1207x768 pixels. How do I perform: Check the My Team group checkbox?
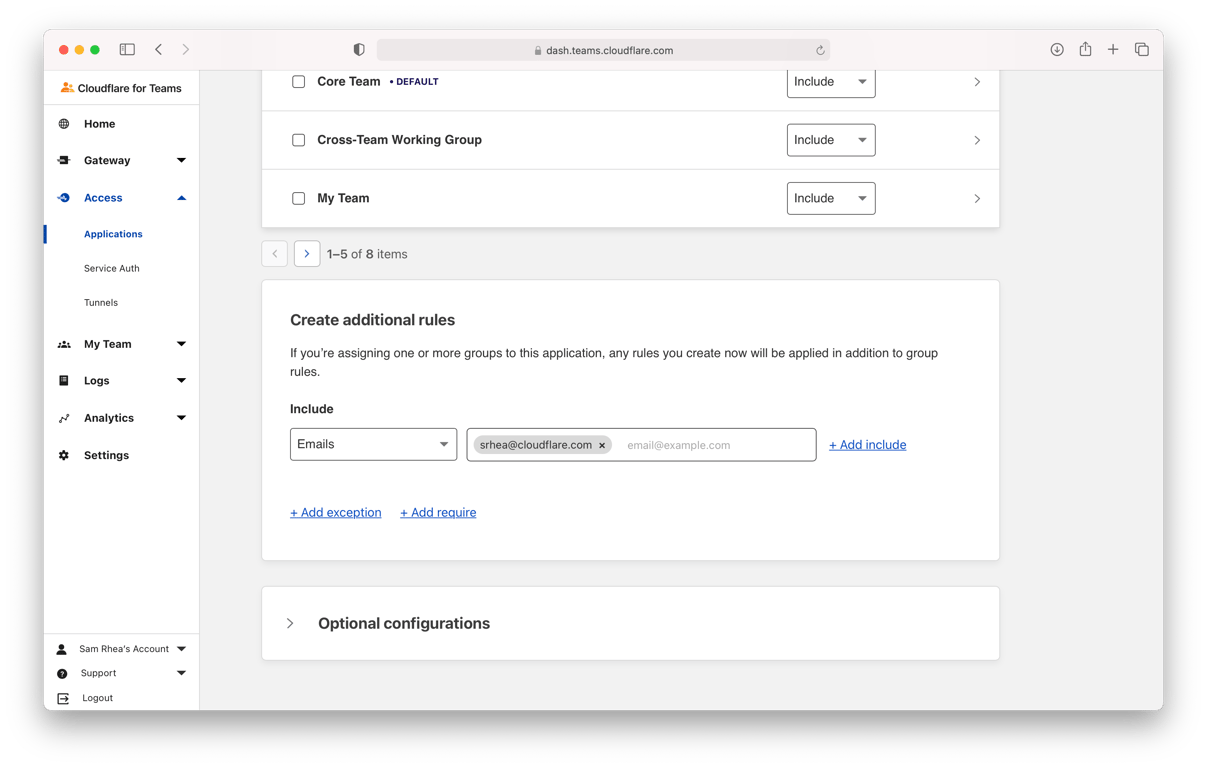coord(298,198)
